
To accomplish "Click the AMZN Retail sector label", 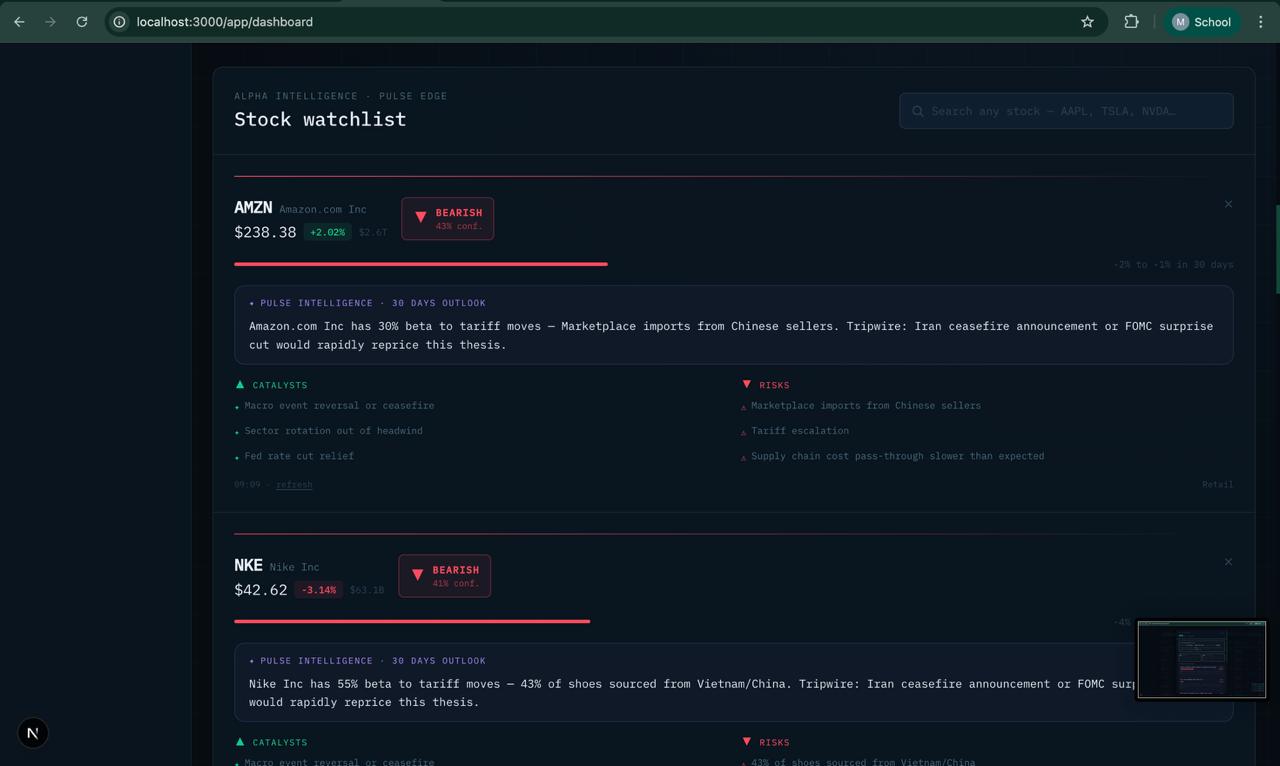I will [x=1217, y=484].
